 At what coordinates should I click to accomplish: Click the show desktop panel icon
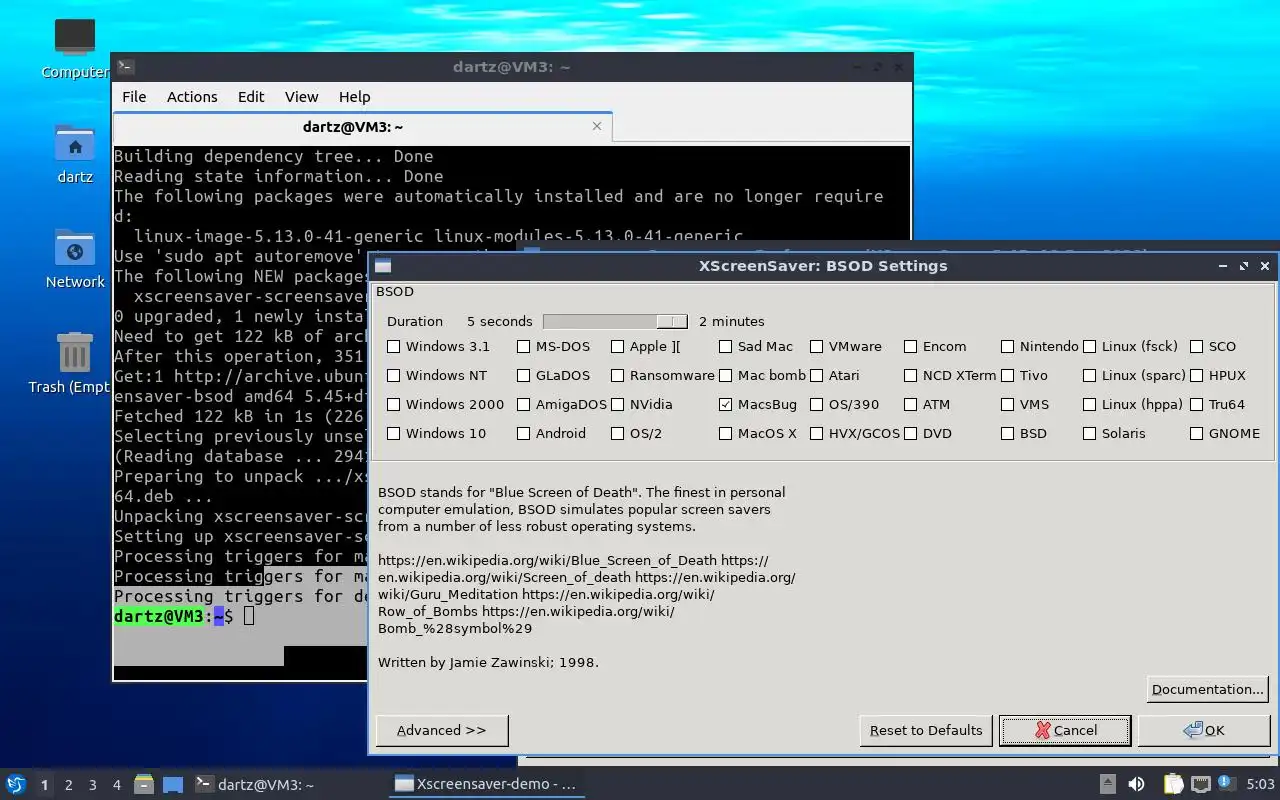pyautogui.click(x=173, y=784)
